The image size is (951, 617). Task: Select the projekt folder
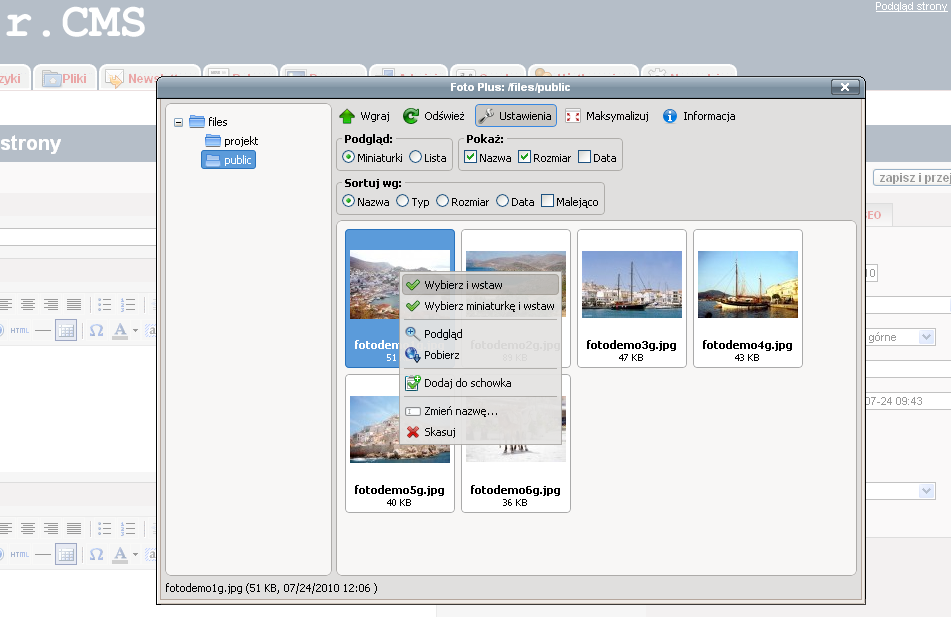232,141
